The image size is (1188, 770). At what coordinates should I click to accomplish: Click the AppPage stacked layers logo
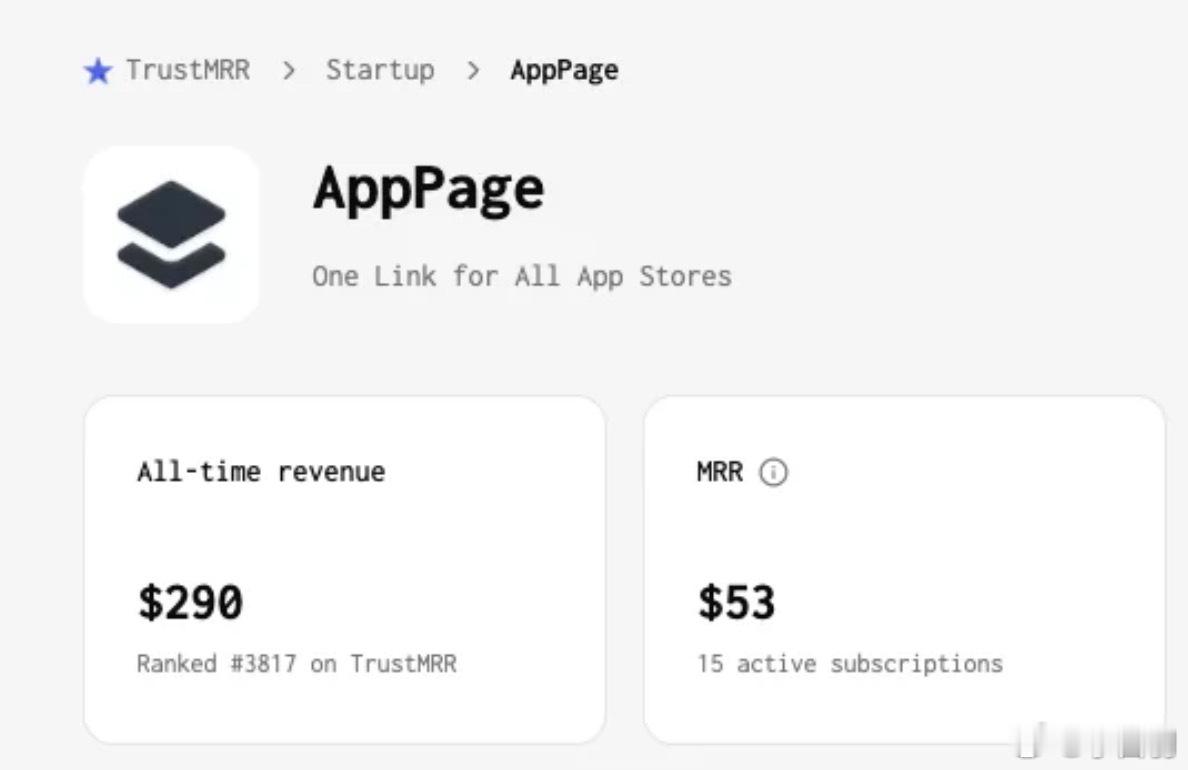pyautogui.click(x=171, y=234)
